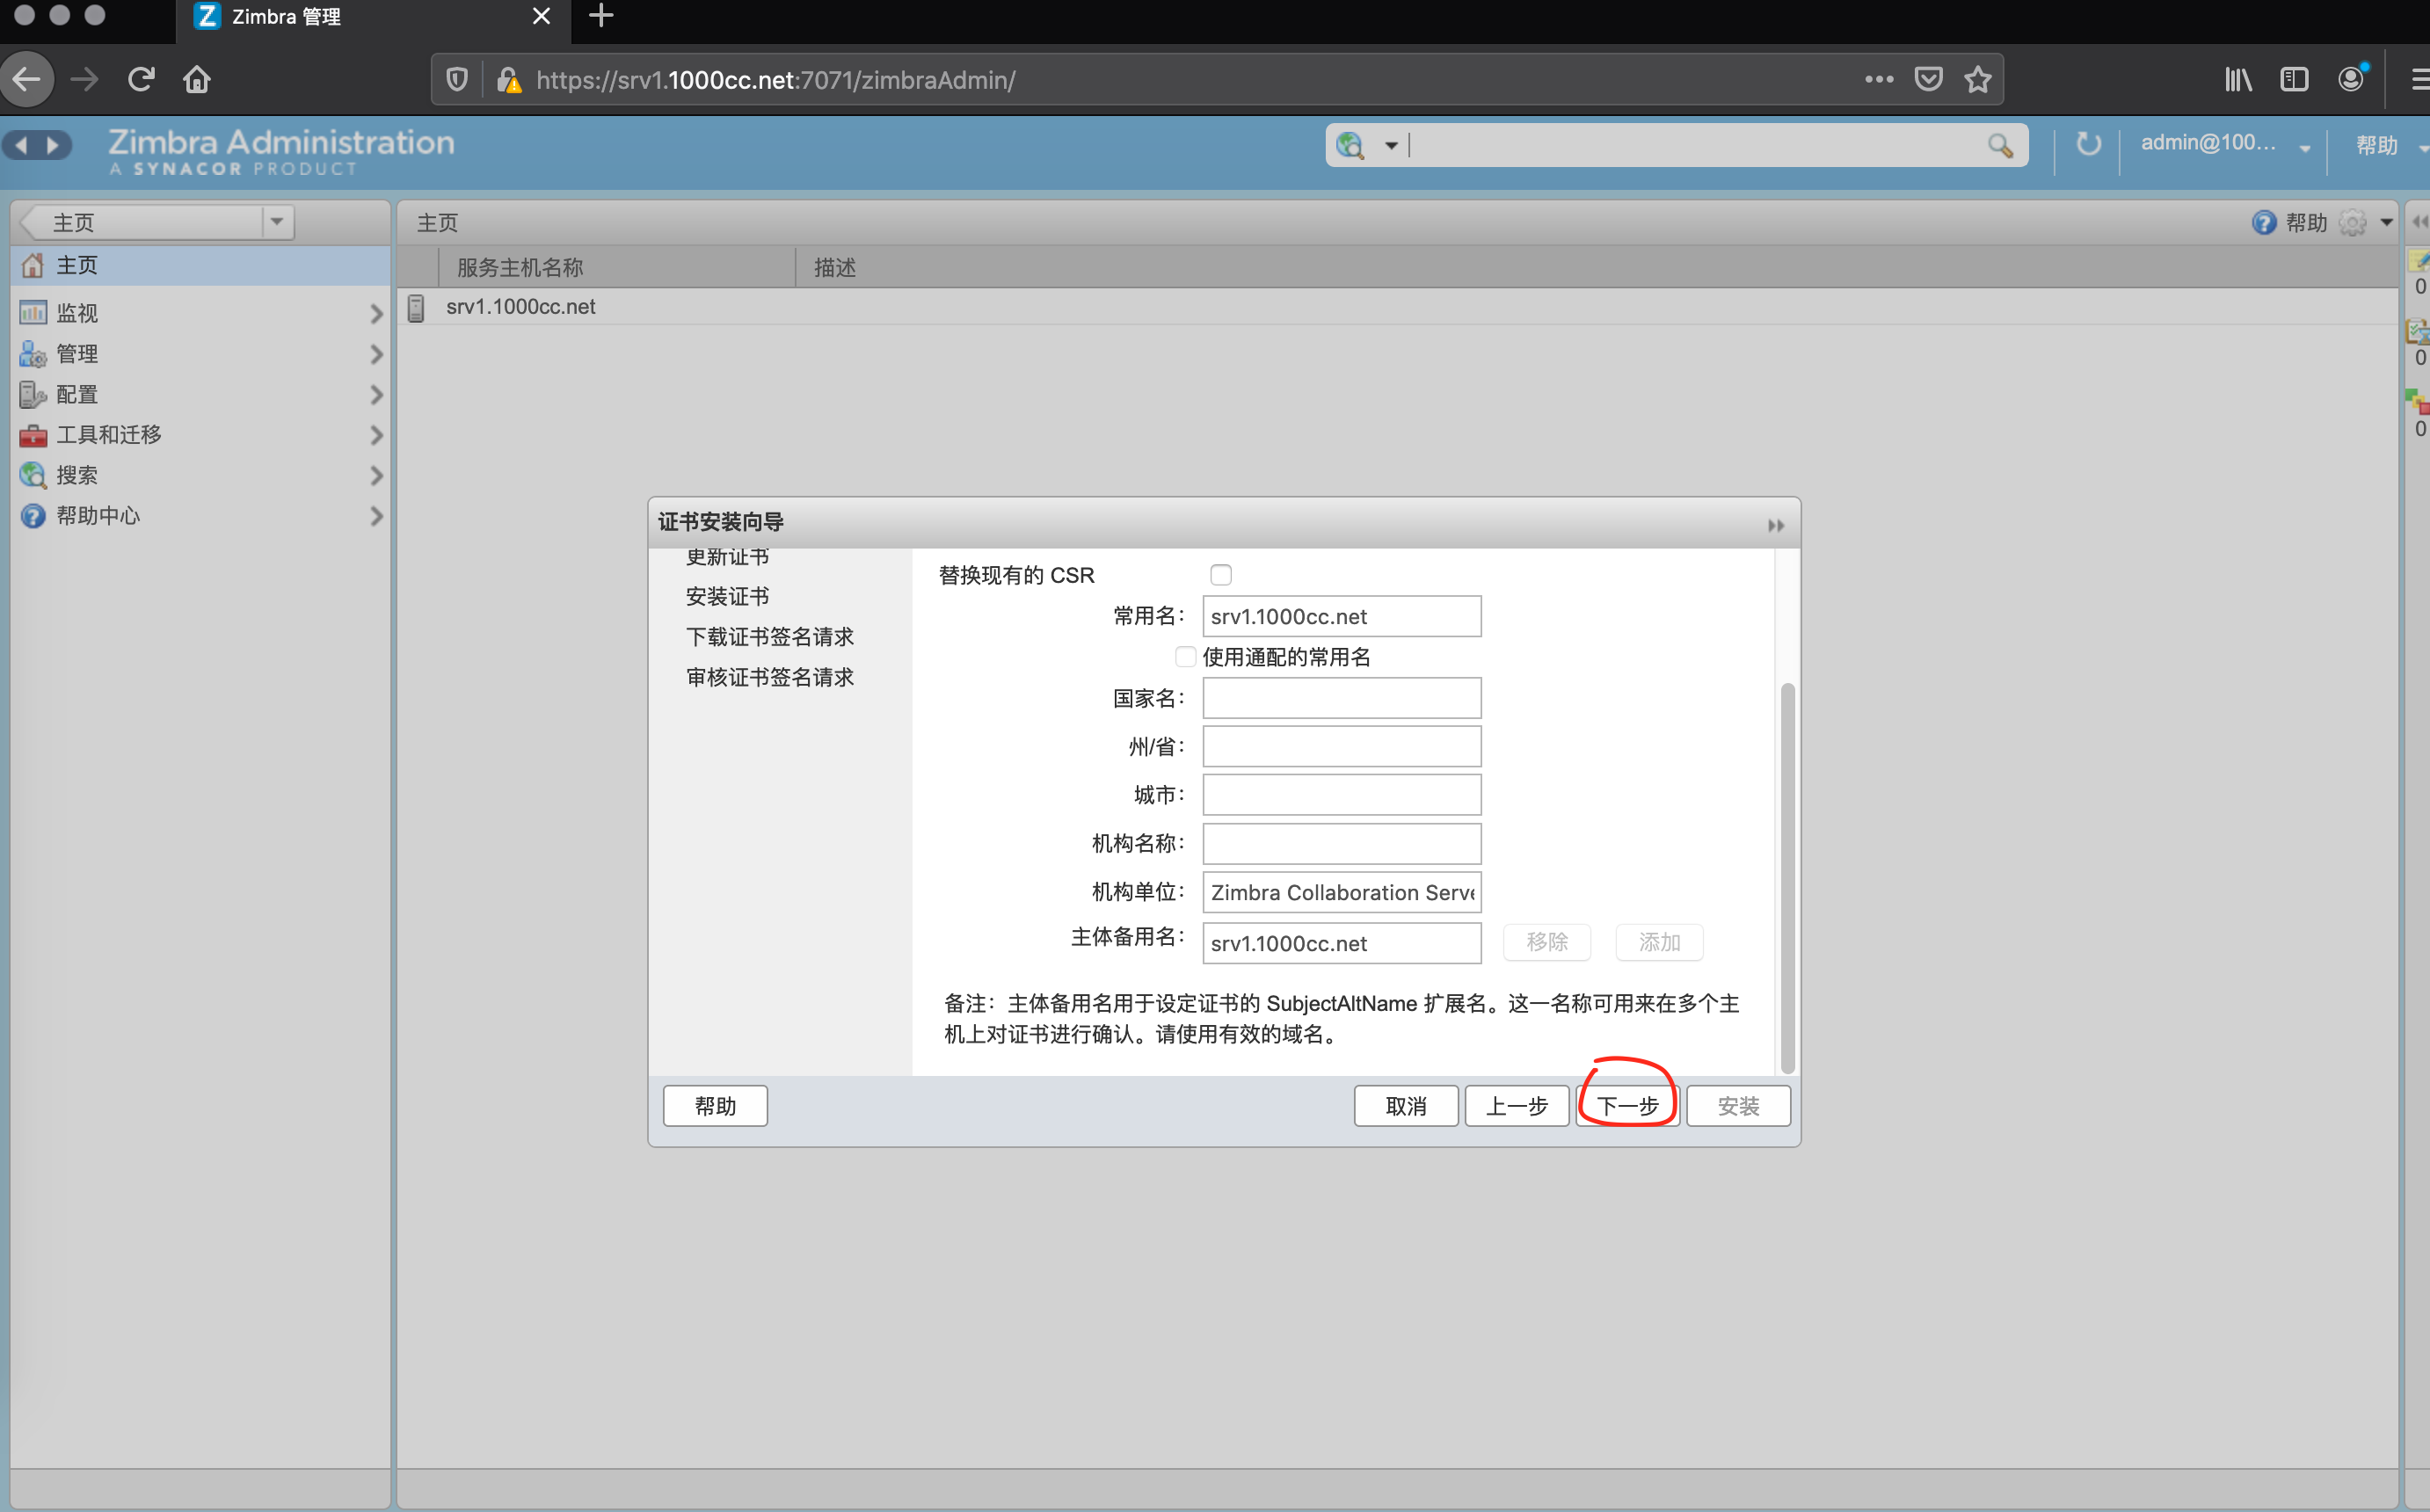Image resolution: width=2430 pixels, height=1512 pixels.
Task: Collapse wizard with double-arrow icon
Action: [1775, 526]
